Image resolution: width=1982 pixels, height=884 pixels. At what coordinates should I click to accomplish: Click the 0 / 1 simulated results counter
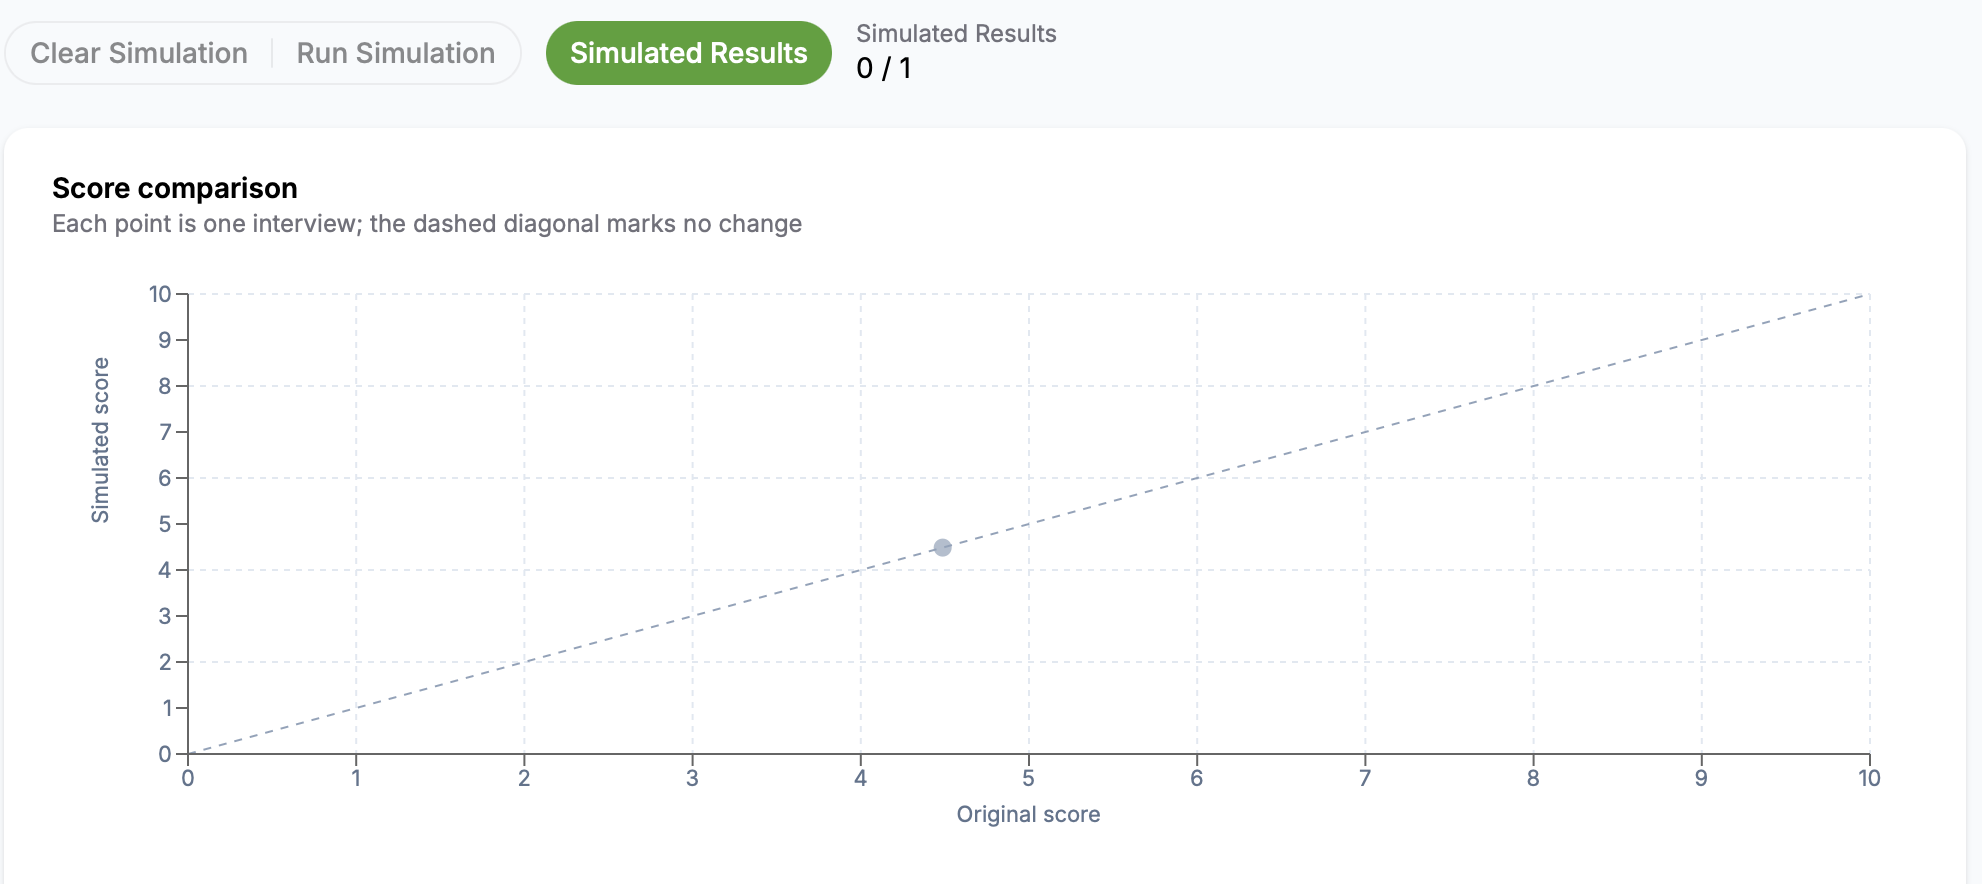point(884,68)
